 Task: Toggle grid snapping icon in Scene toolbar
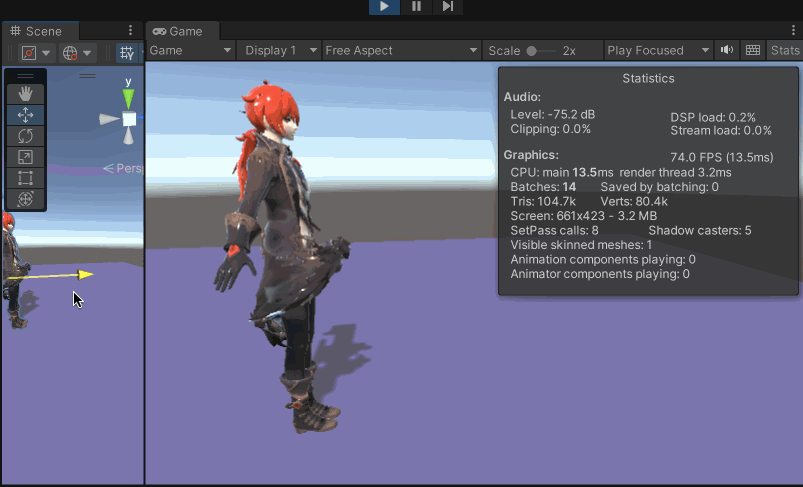[x=127, y=52]
